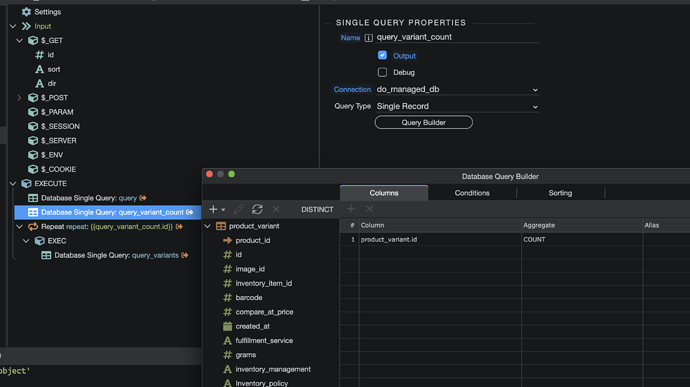Toggle the DISTINCT option

point(317,210)
